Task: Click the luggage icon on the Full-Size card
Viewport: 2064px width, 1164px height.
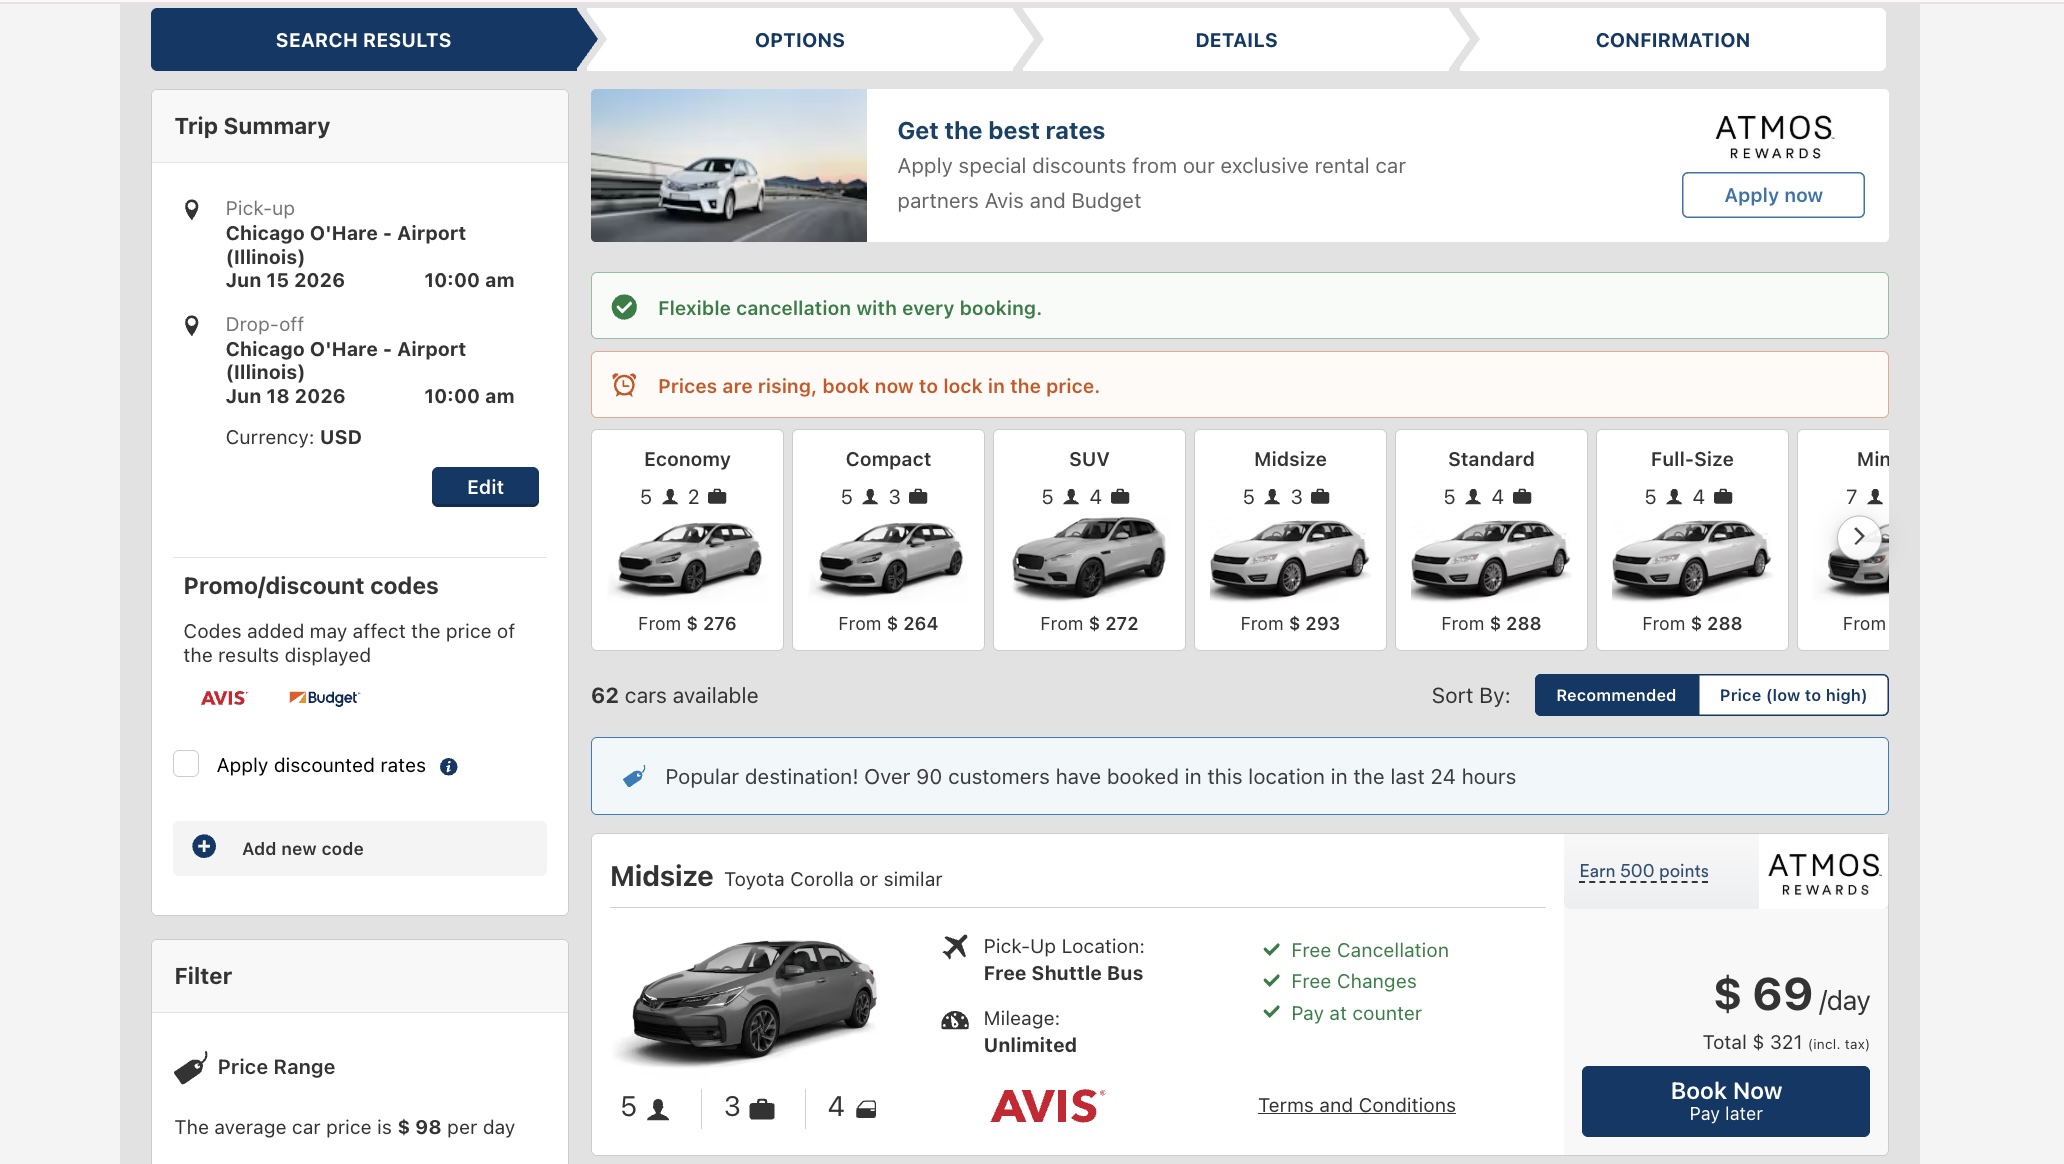Action: 1723,497
